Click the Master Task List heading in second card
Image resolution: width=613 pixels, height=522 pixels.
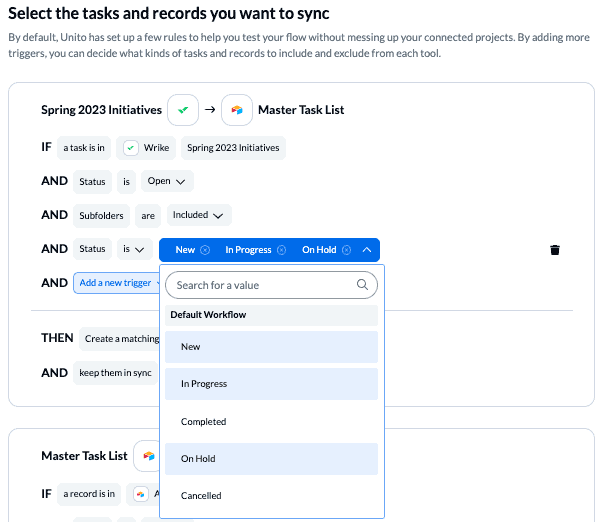(84, 456)
